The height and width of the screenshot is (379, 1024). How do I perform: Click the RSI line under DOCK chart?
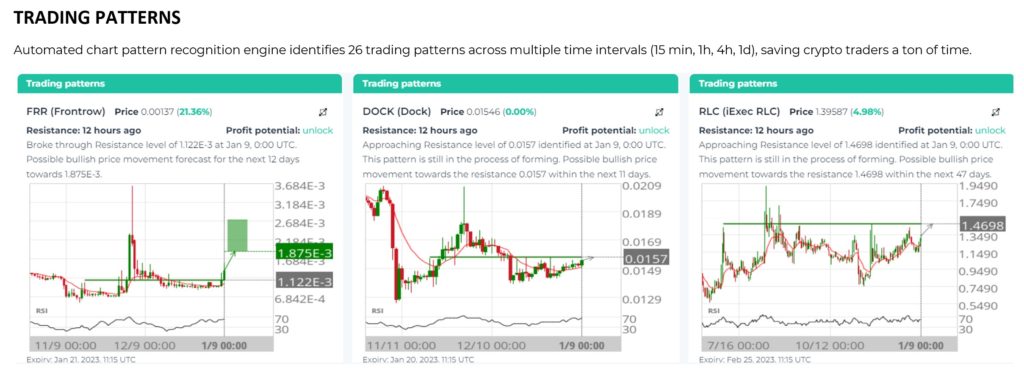coord(473,321)
